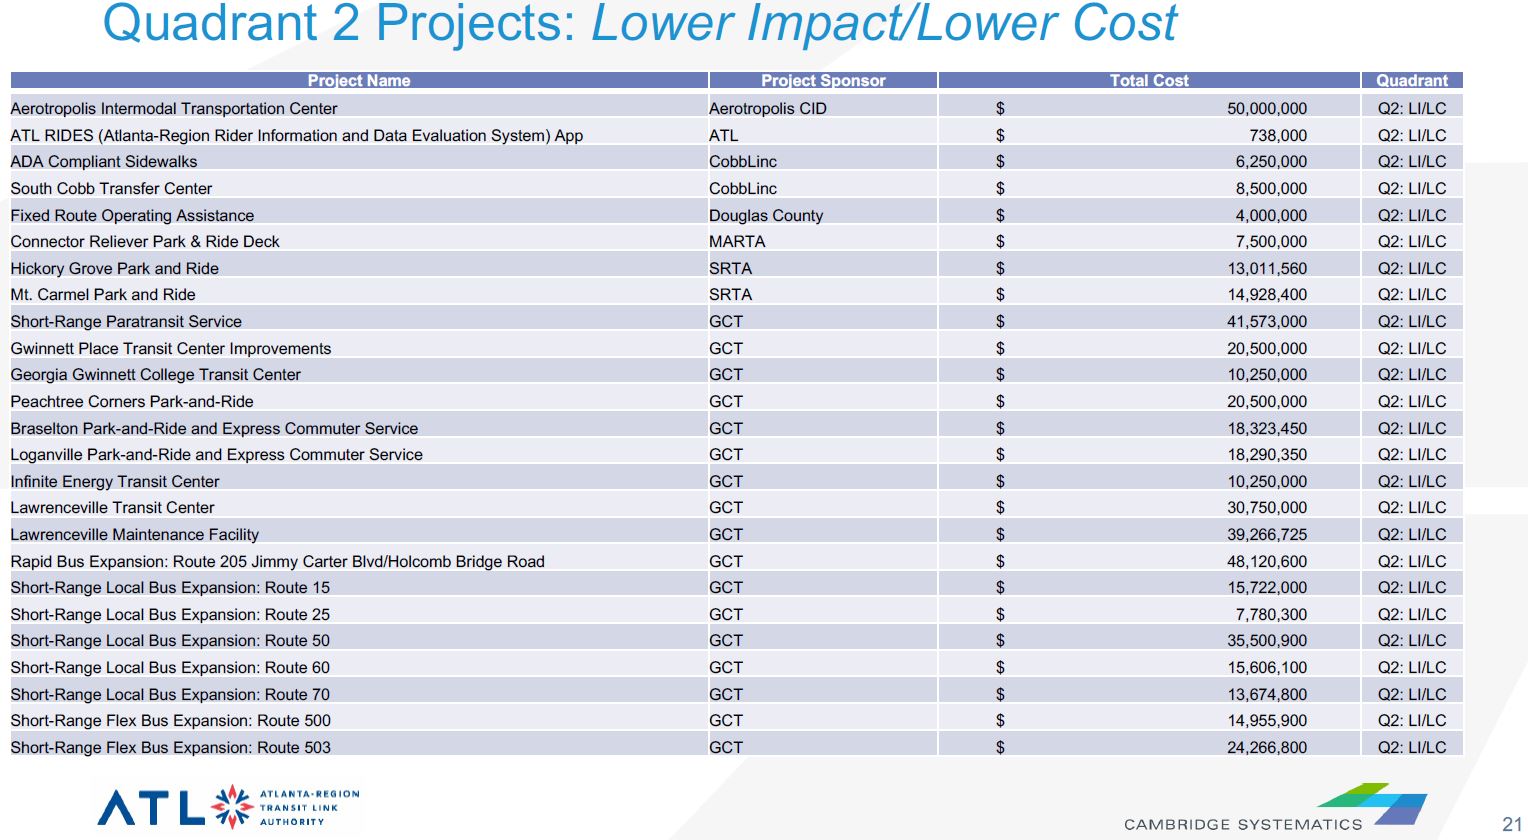
Task: Select 'Hickory Grove Park and Ride' name
Action: tap(115, 268)
